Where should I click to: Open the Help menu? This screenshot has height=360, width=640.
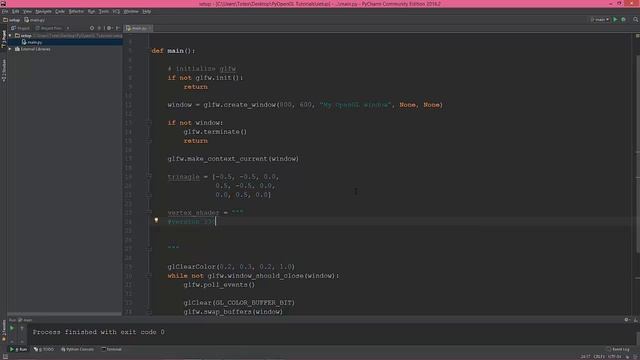147,11
